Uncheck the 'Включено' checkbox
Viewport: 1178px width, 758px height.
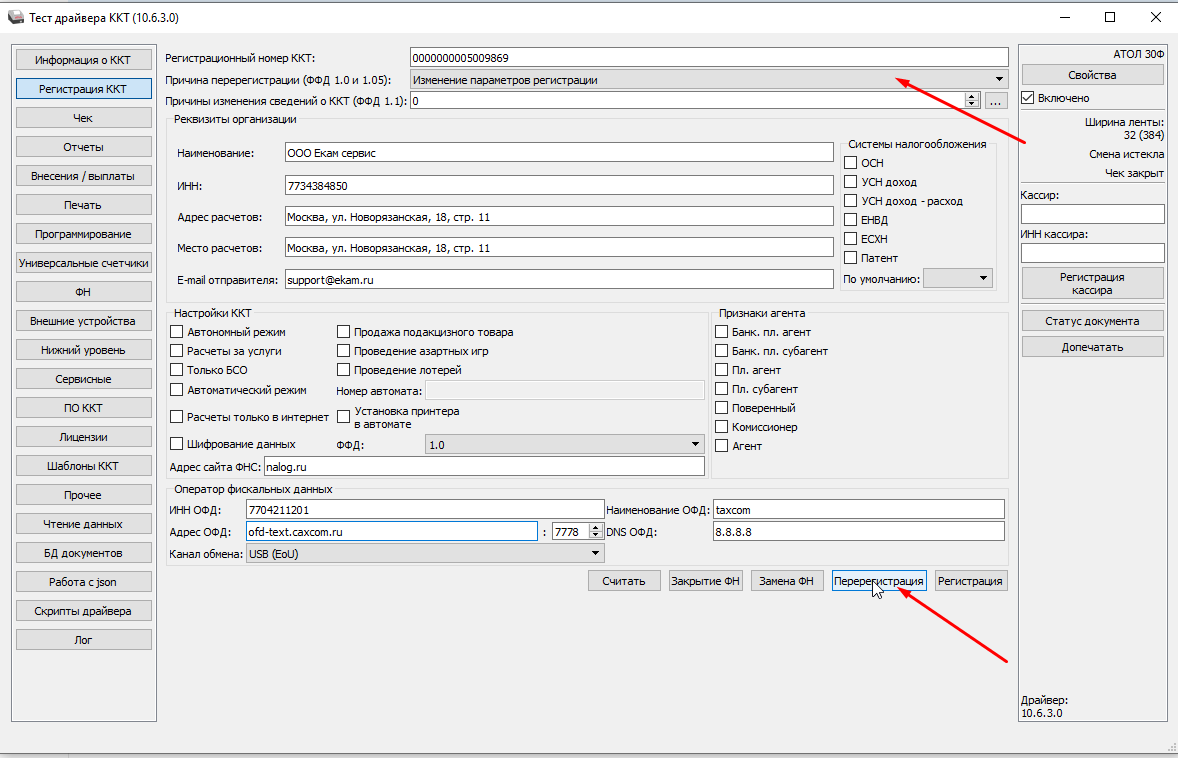click(1028, 98)
